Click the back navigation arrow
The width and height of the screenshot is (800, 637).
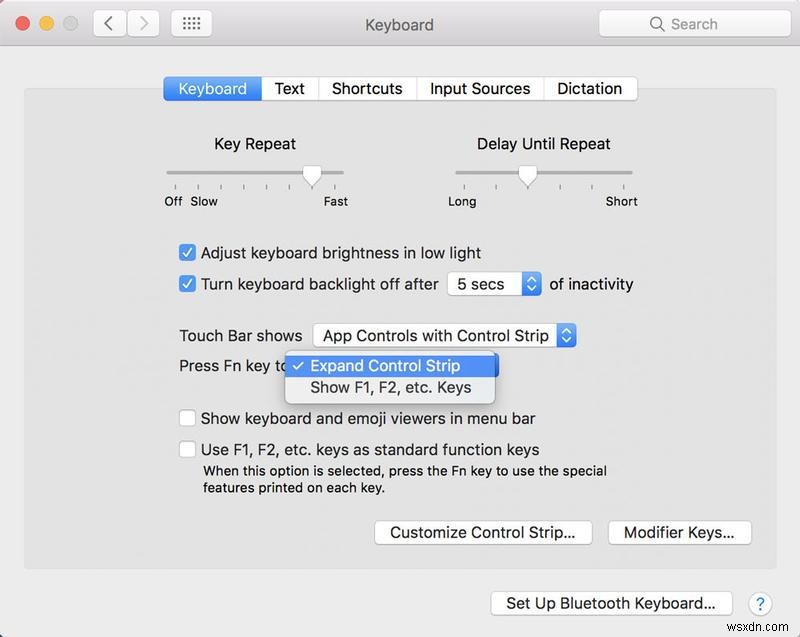click(x=110, y=23)
